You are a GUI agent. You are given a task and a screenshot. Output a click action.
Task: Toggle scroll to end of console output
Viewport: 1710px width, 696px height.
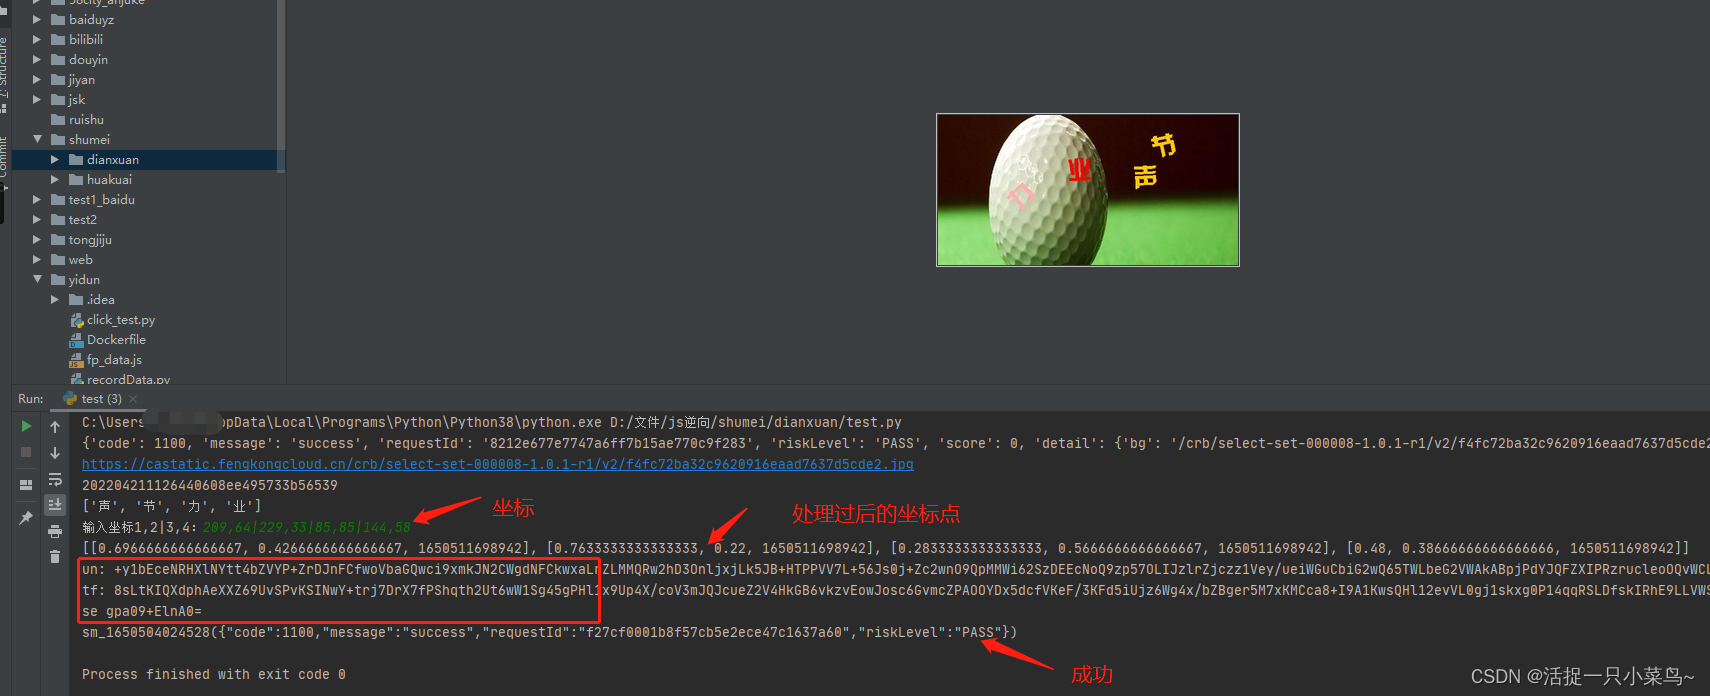click(x=55, y=505)
